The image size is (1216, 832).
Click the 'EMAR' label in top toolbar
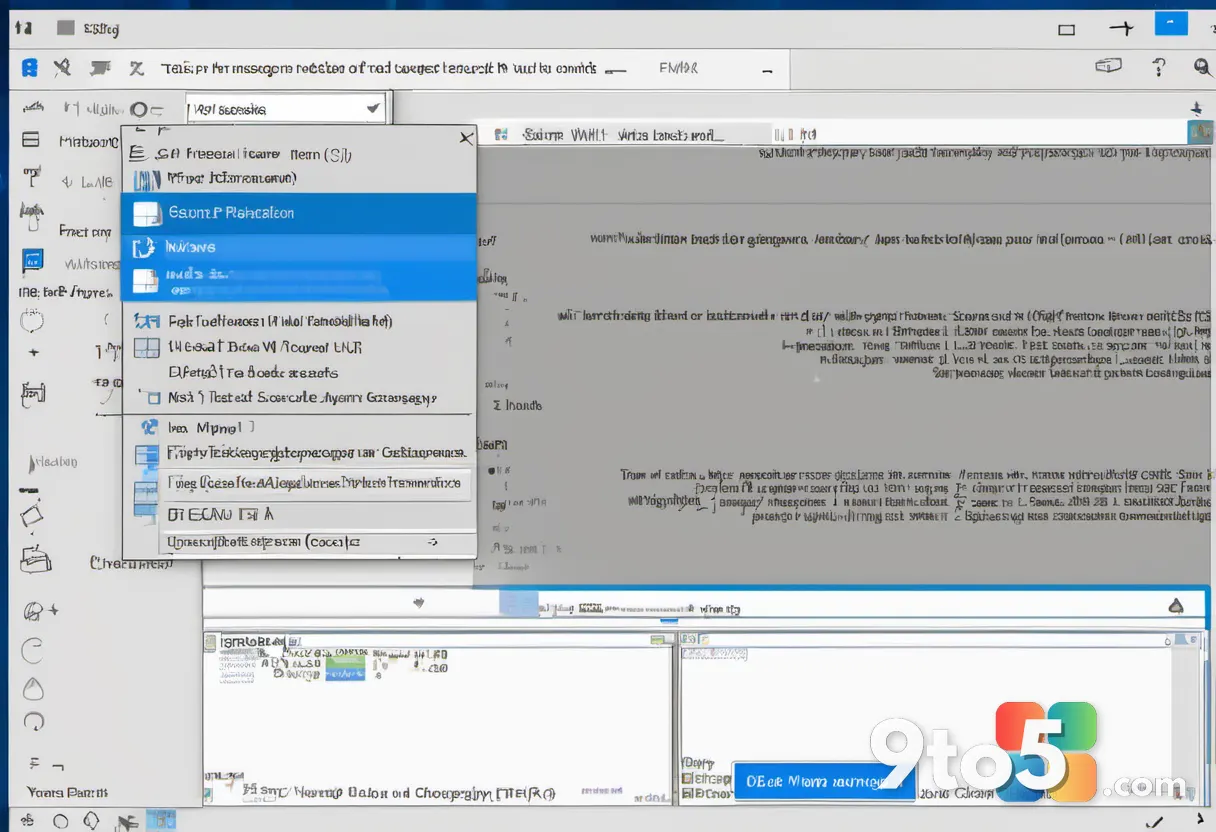pyautogui.click(x=678, y=68)
